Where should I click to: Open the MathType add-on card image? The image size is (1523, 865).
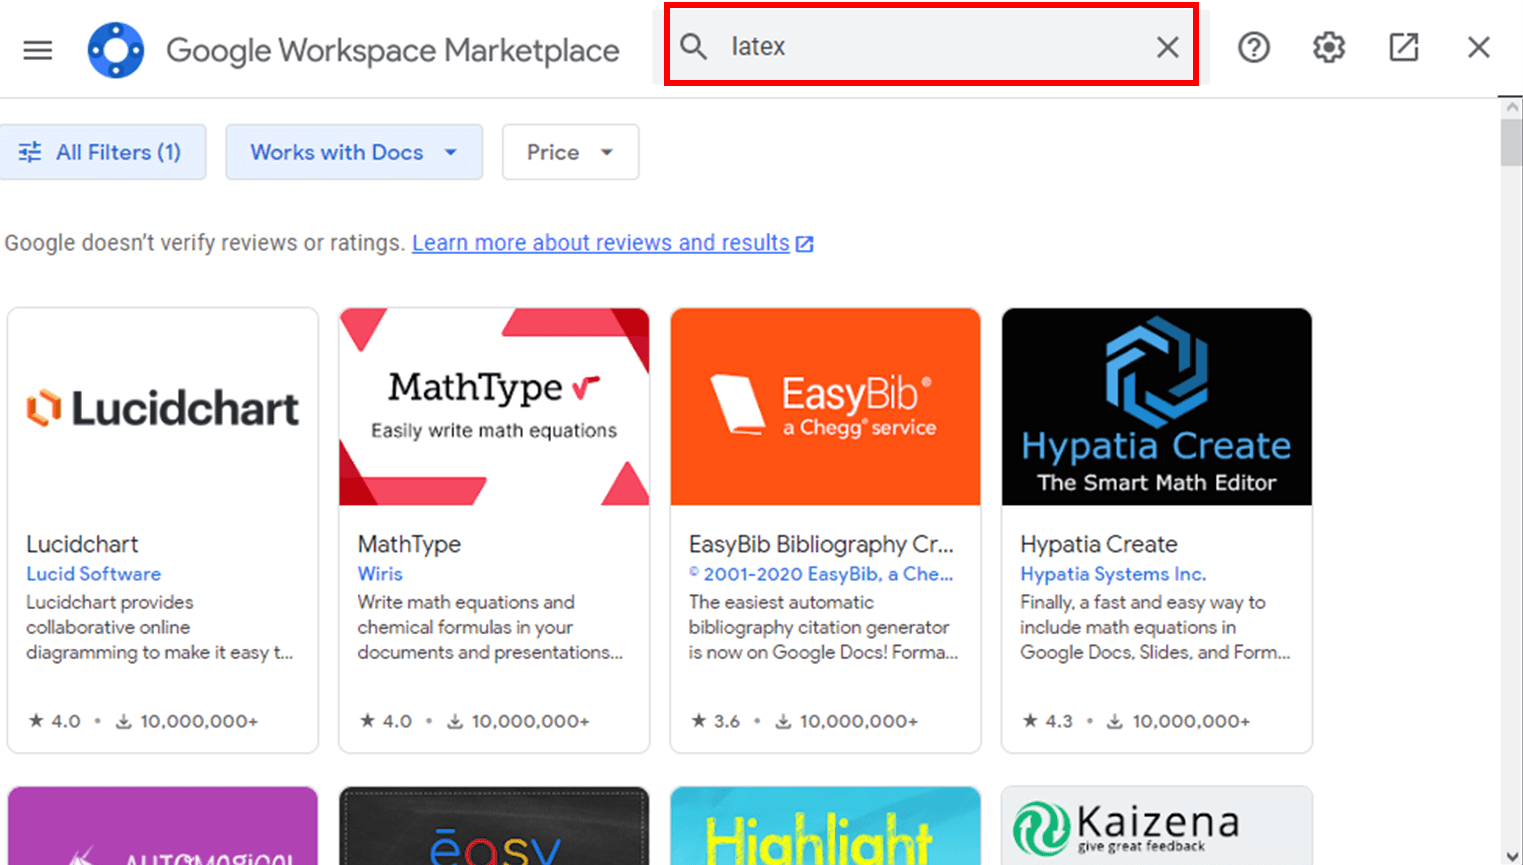coord(494,407)
